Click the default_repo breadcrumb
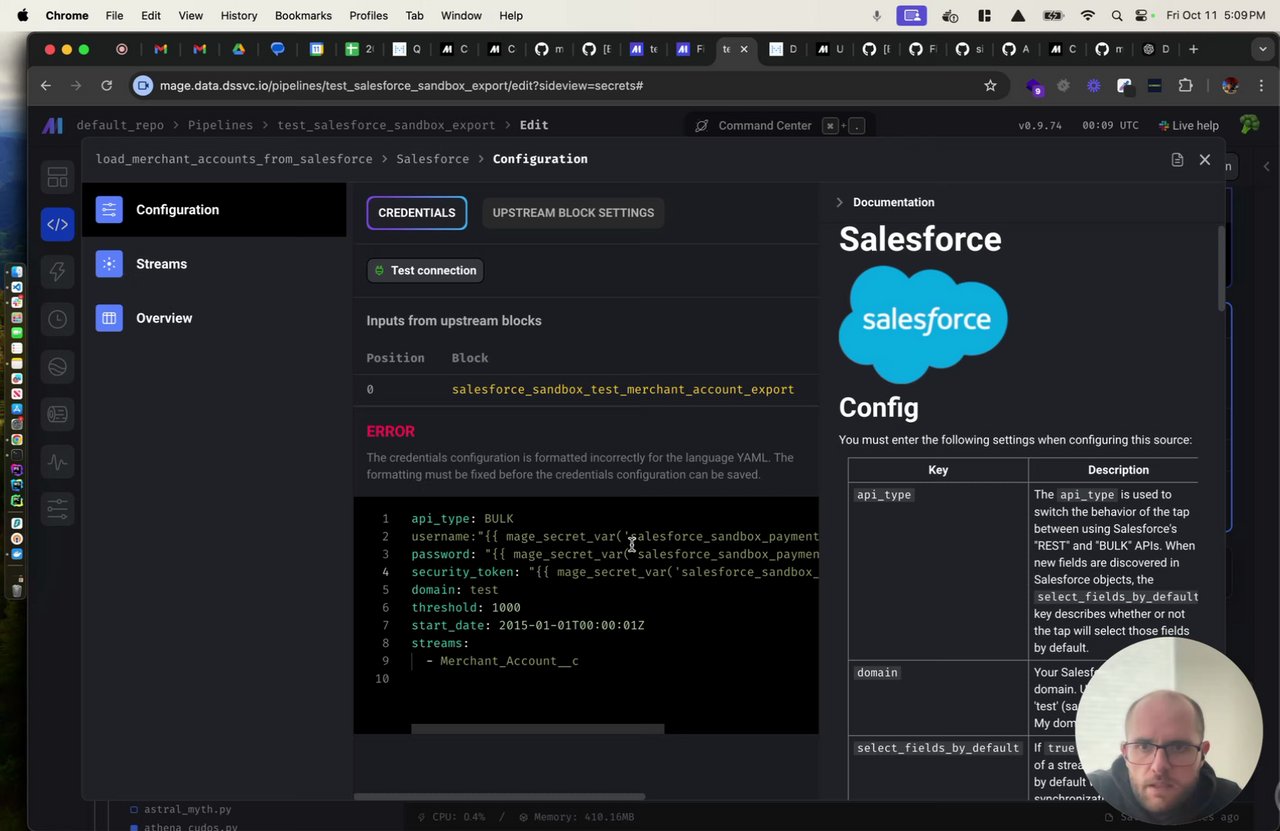Screen dimensions: 1280x831 [x=120, y=125]
